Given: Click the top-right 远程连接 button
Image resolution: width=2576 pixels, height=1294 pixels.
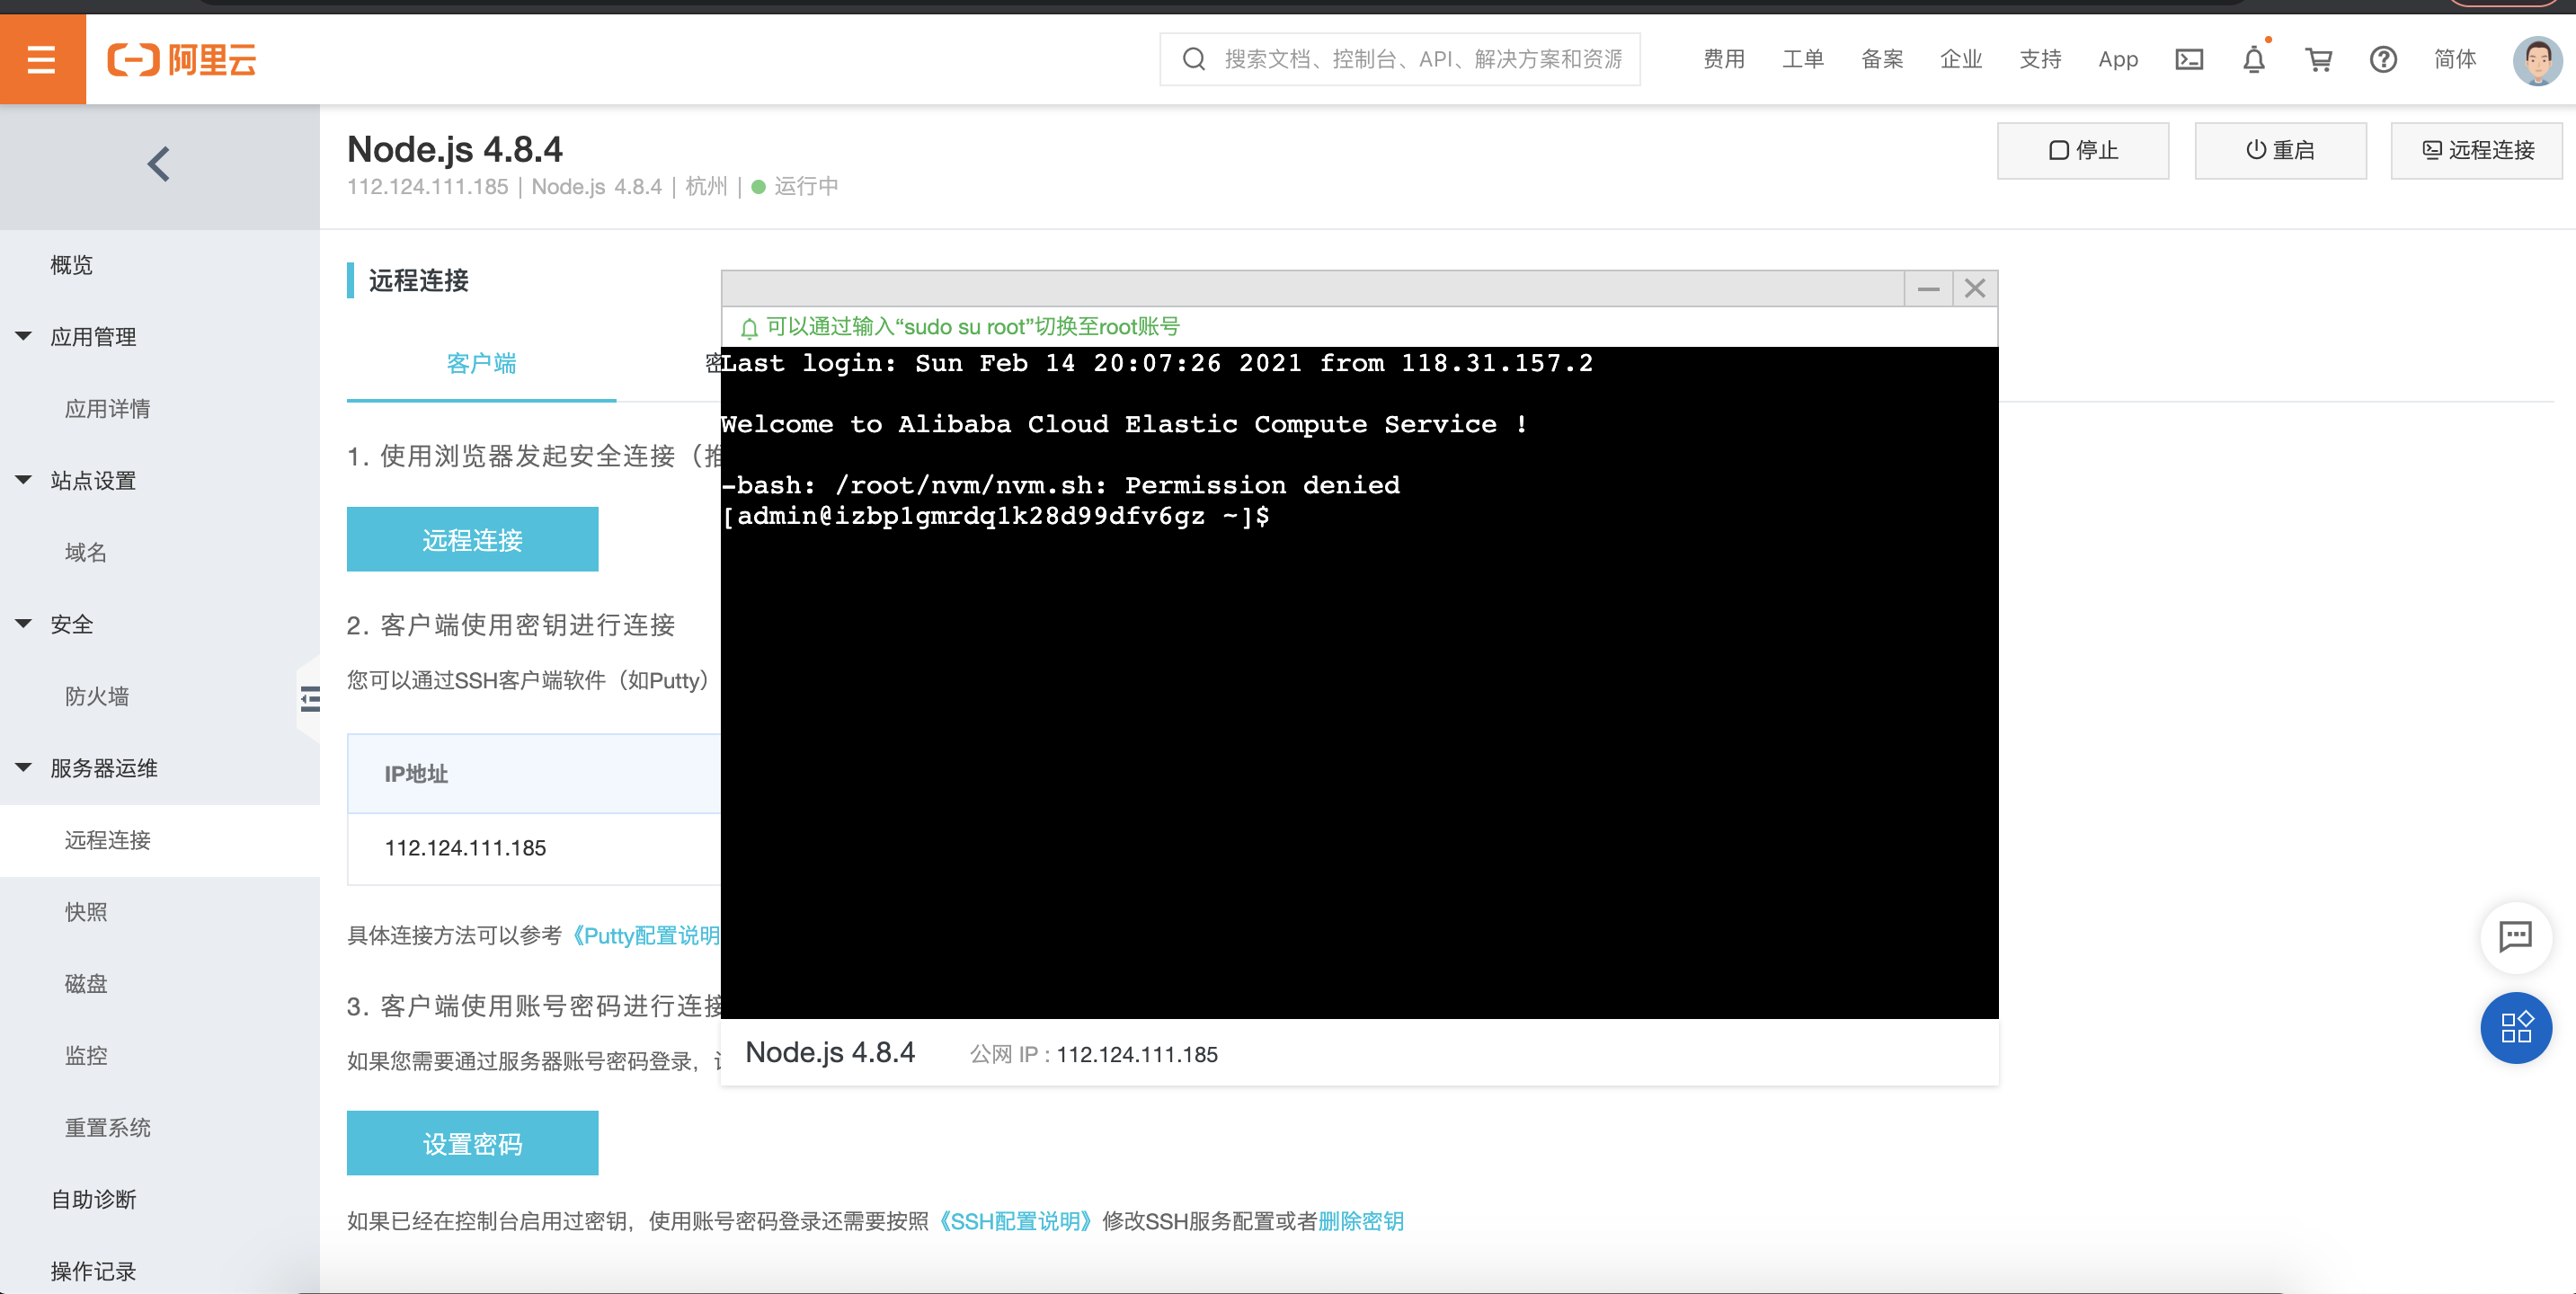Looking at the screenshot, I should [x=2477, y=150].
